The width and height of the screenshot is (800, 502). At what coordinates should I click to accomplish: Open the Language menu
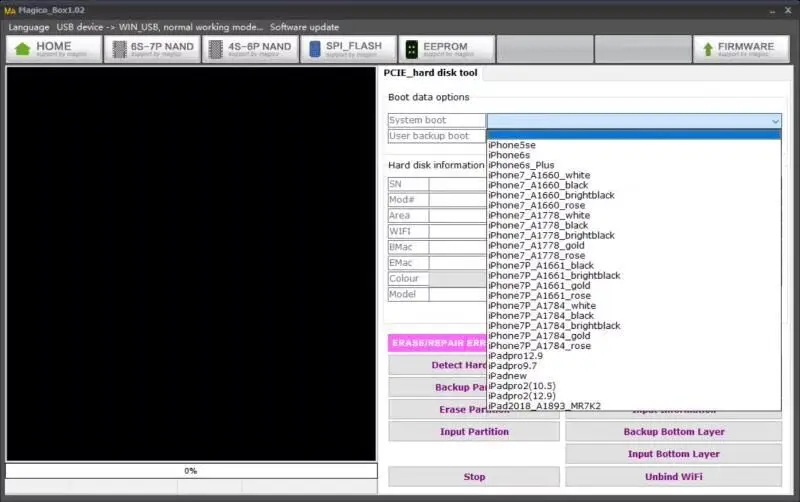(x=29, y=27)
